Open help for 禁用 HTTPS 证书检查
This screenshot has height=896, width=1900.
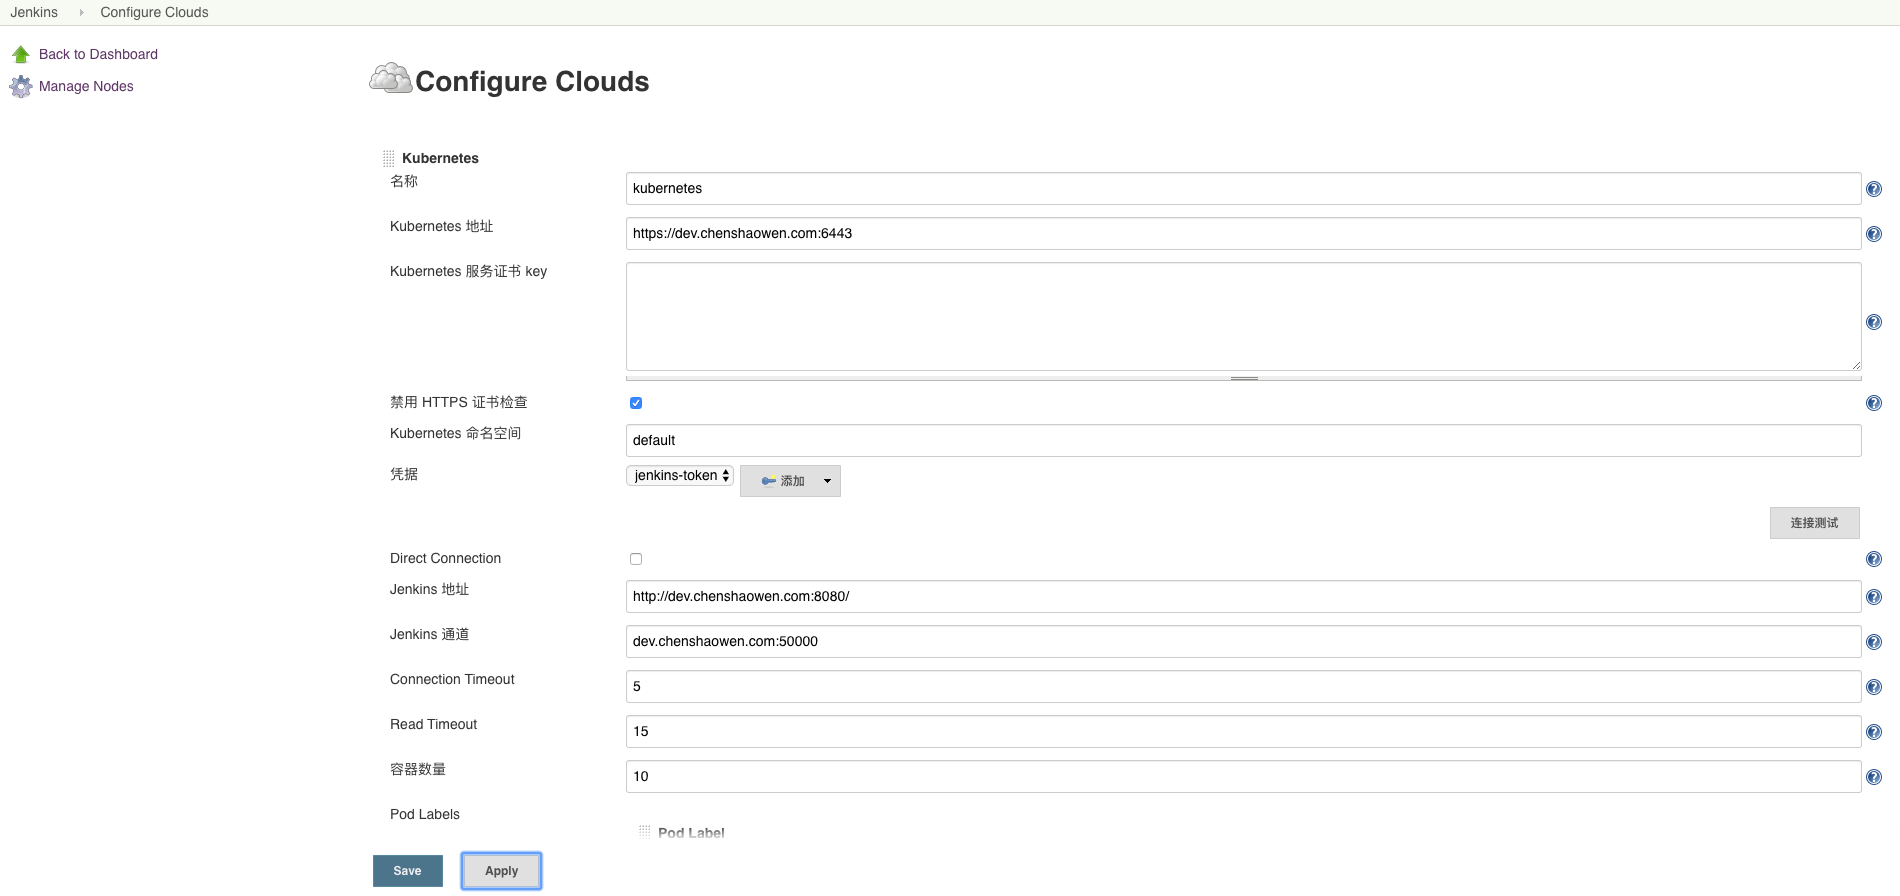(1874, 403)
